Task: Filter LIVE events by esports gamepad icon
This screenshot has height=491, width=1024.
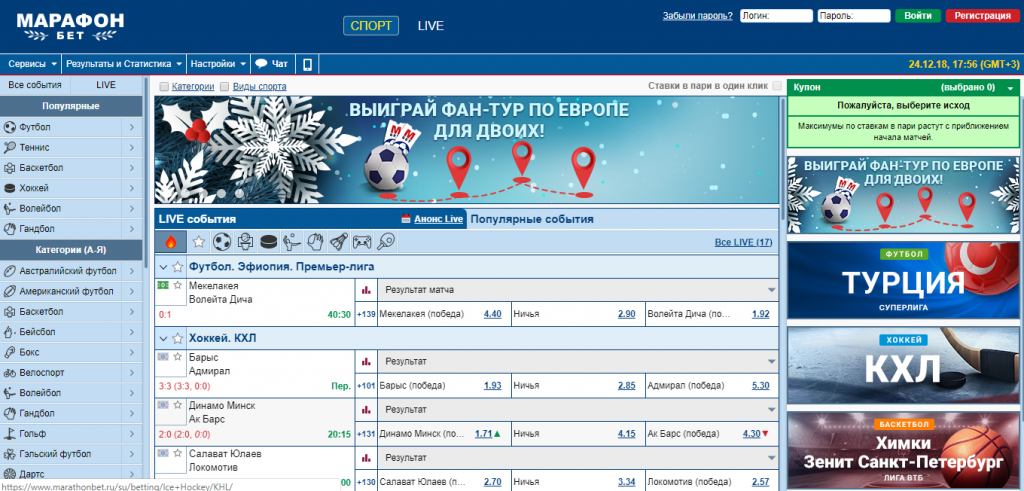Action: click(362, 242)
